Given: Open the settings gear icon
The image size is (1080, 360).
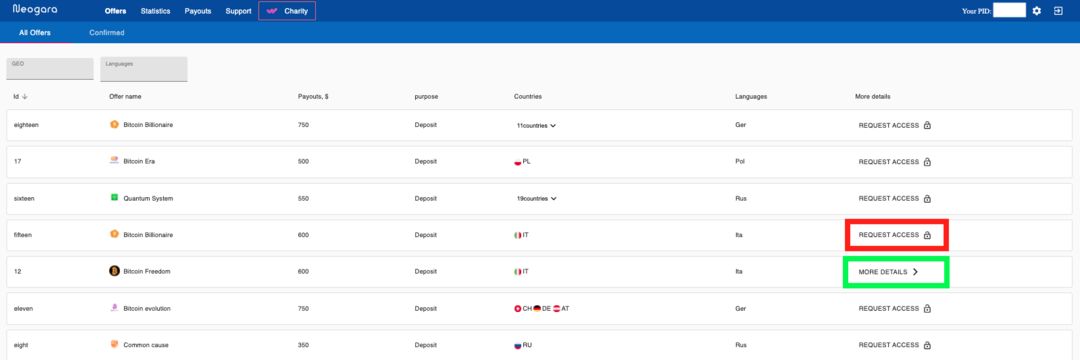Looking at the screenshot, I should coord(1037,11).
